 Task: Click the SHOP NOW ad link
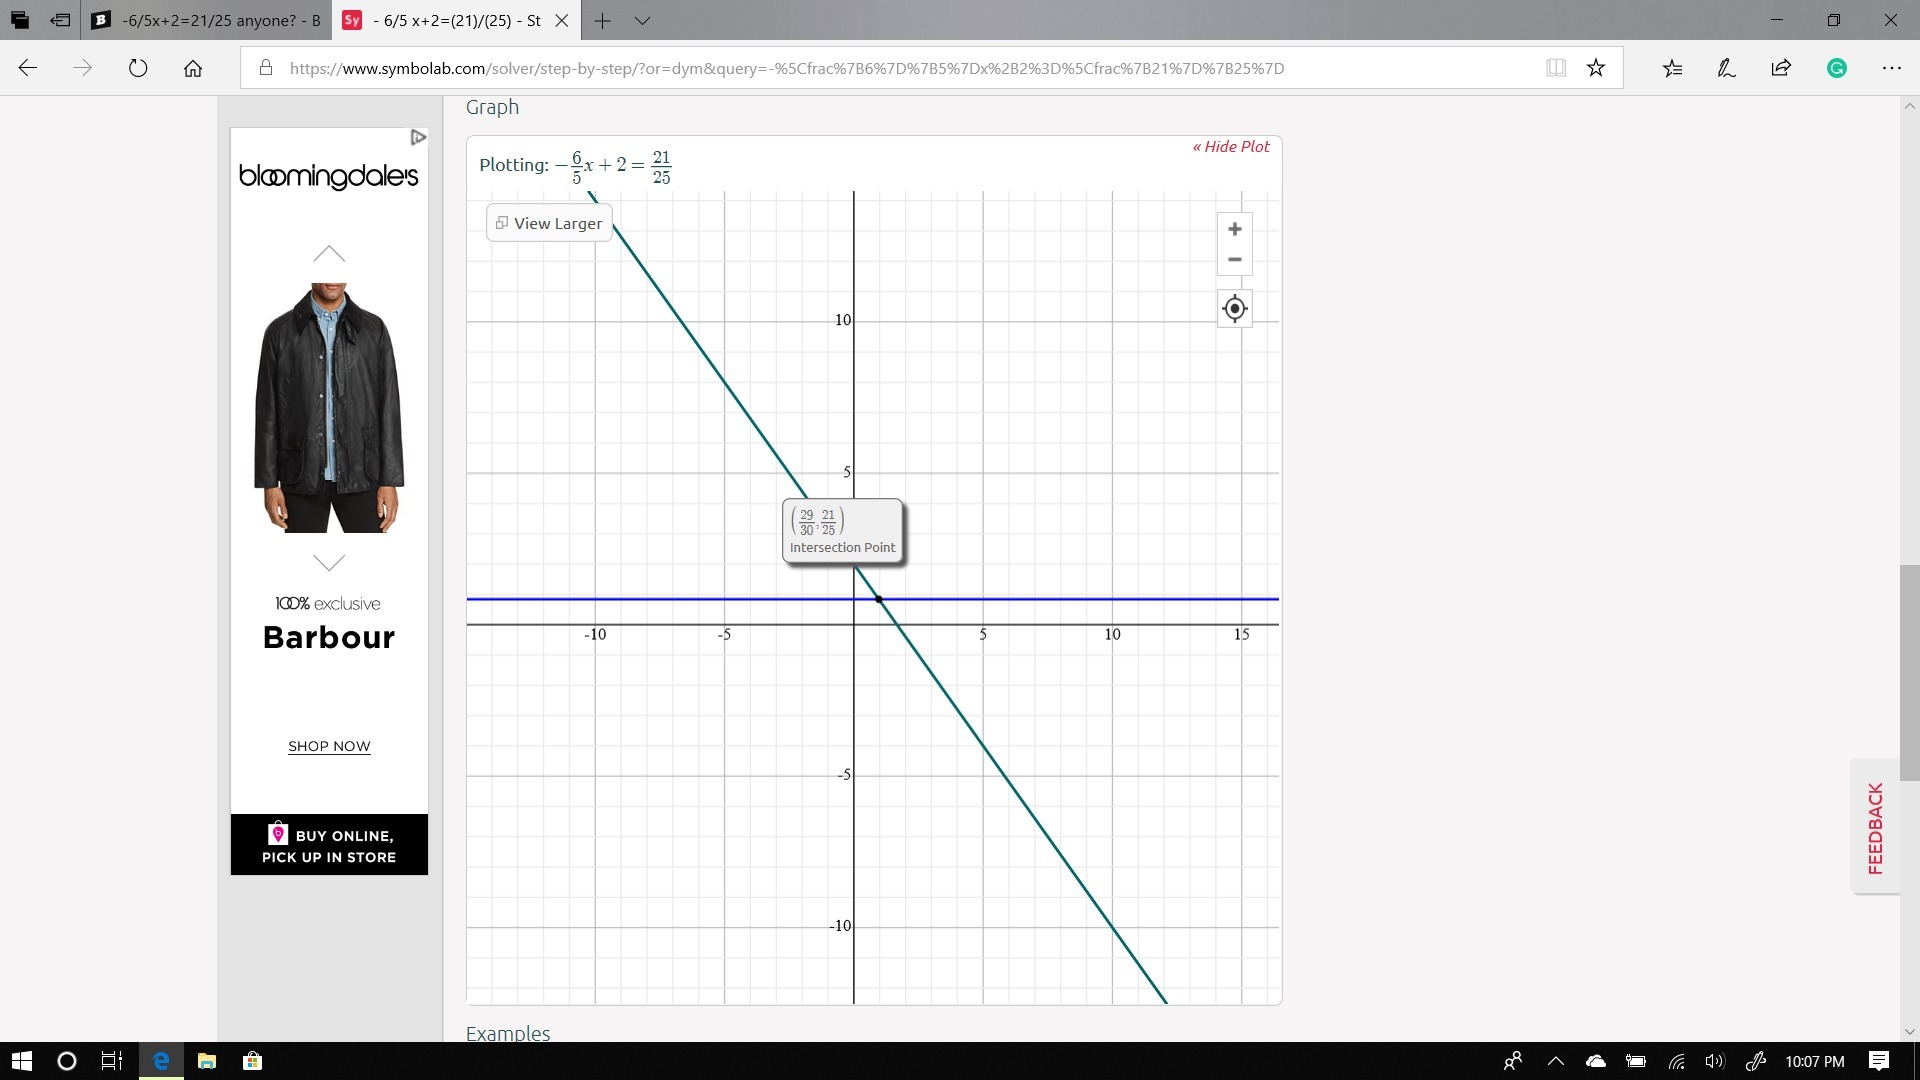(329, 747)
